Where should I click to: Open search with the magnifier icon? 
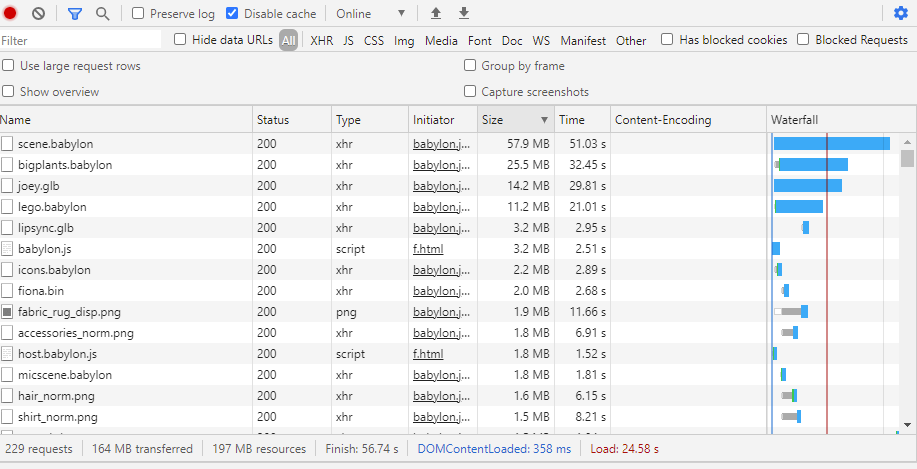tap(102, 14)
